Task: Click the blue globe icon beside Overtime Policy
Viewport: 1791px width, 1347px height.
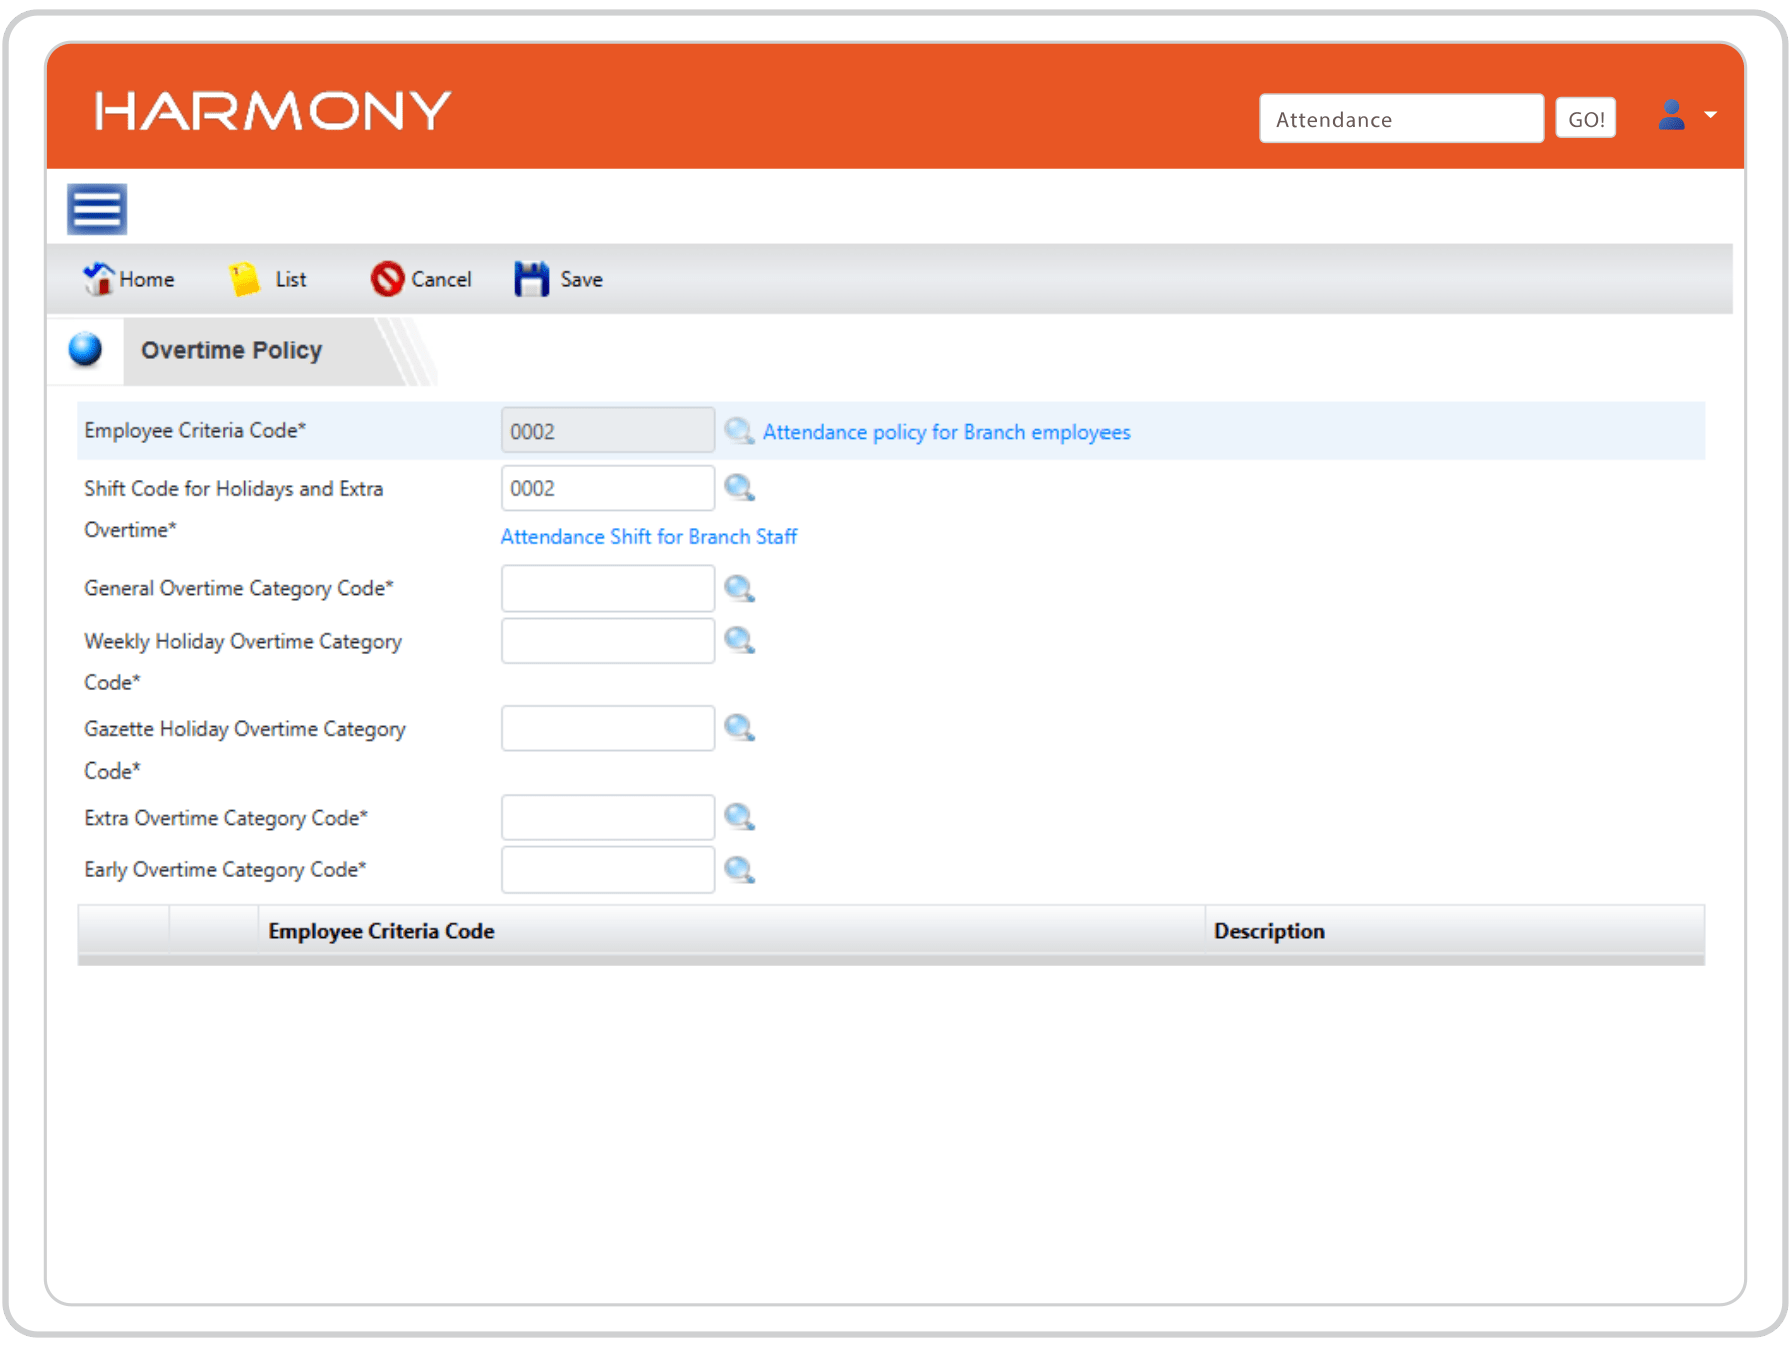Action: 86,349
